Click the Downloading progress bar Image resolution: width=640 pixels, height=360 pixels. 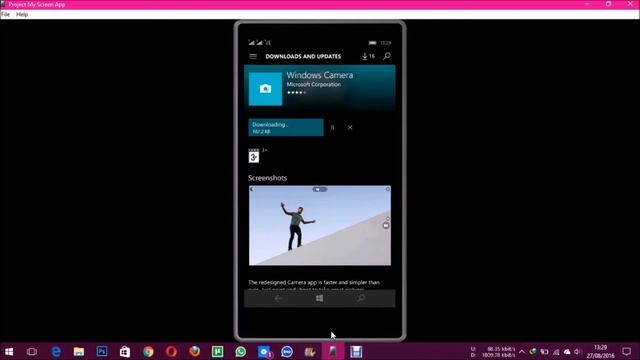[286, 128]
